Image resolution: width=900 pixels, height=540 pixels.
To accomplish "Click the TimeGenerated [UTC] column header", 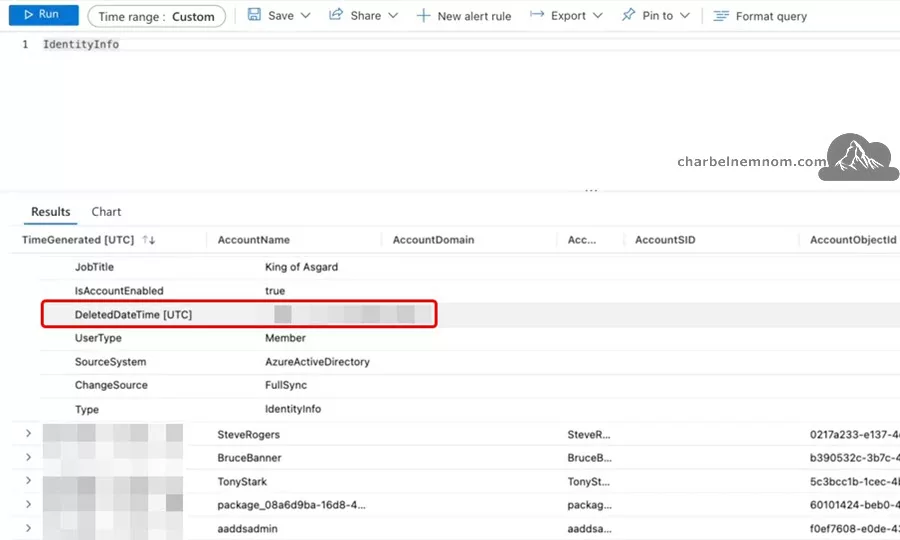I will (x=77, y=240).
